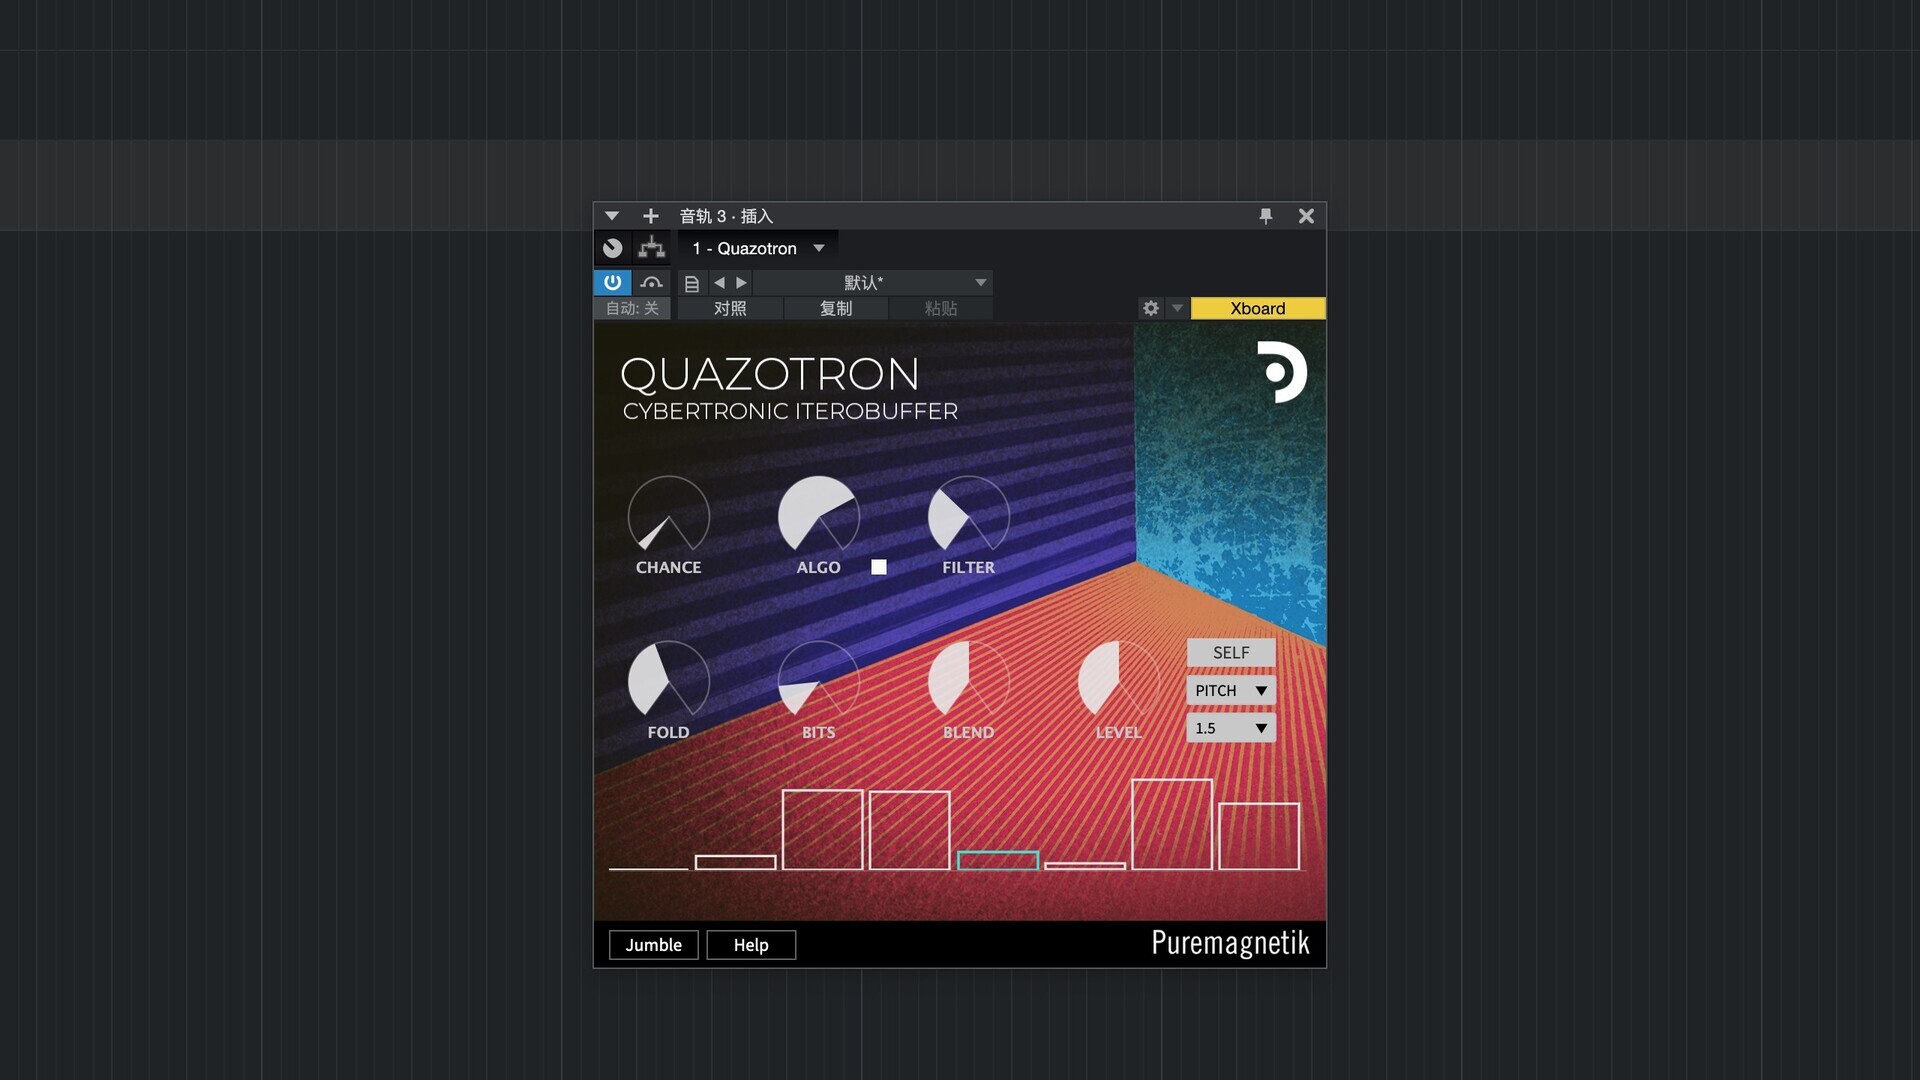Adjust the LEVEL knob
Image resolution: width=1920 pixels, height=1080 pixels.
[x=1118, y=681]
